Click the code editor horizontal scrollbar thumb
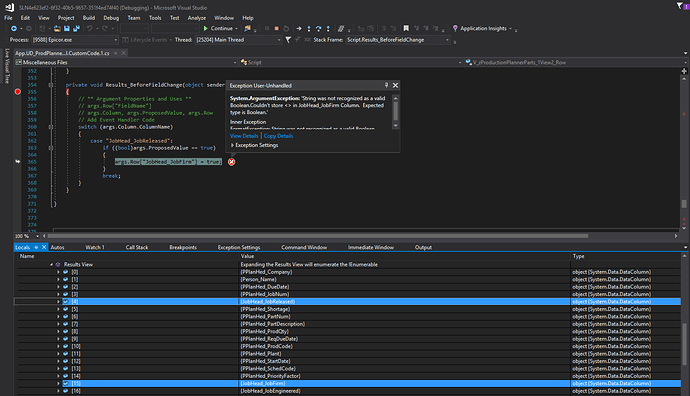The width and height of the screenshot is (690, 396). (x=318, y=236)
